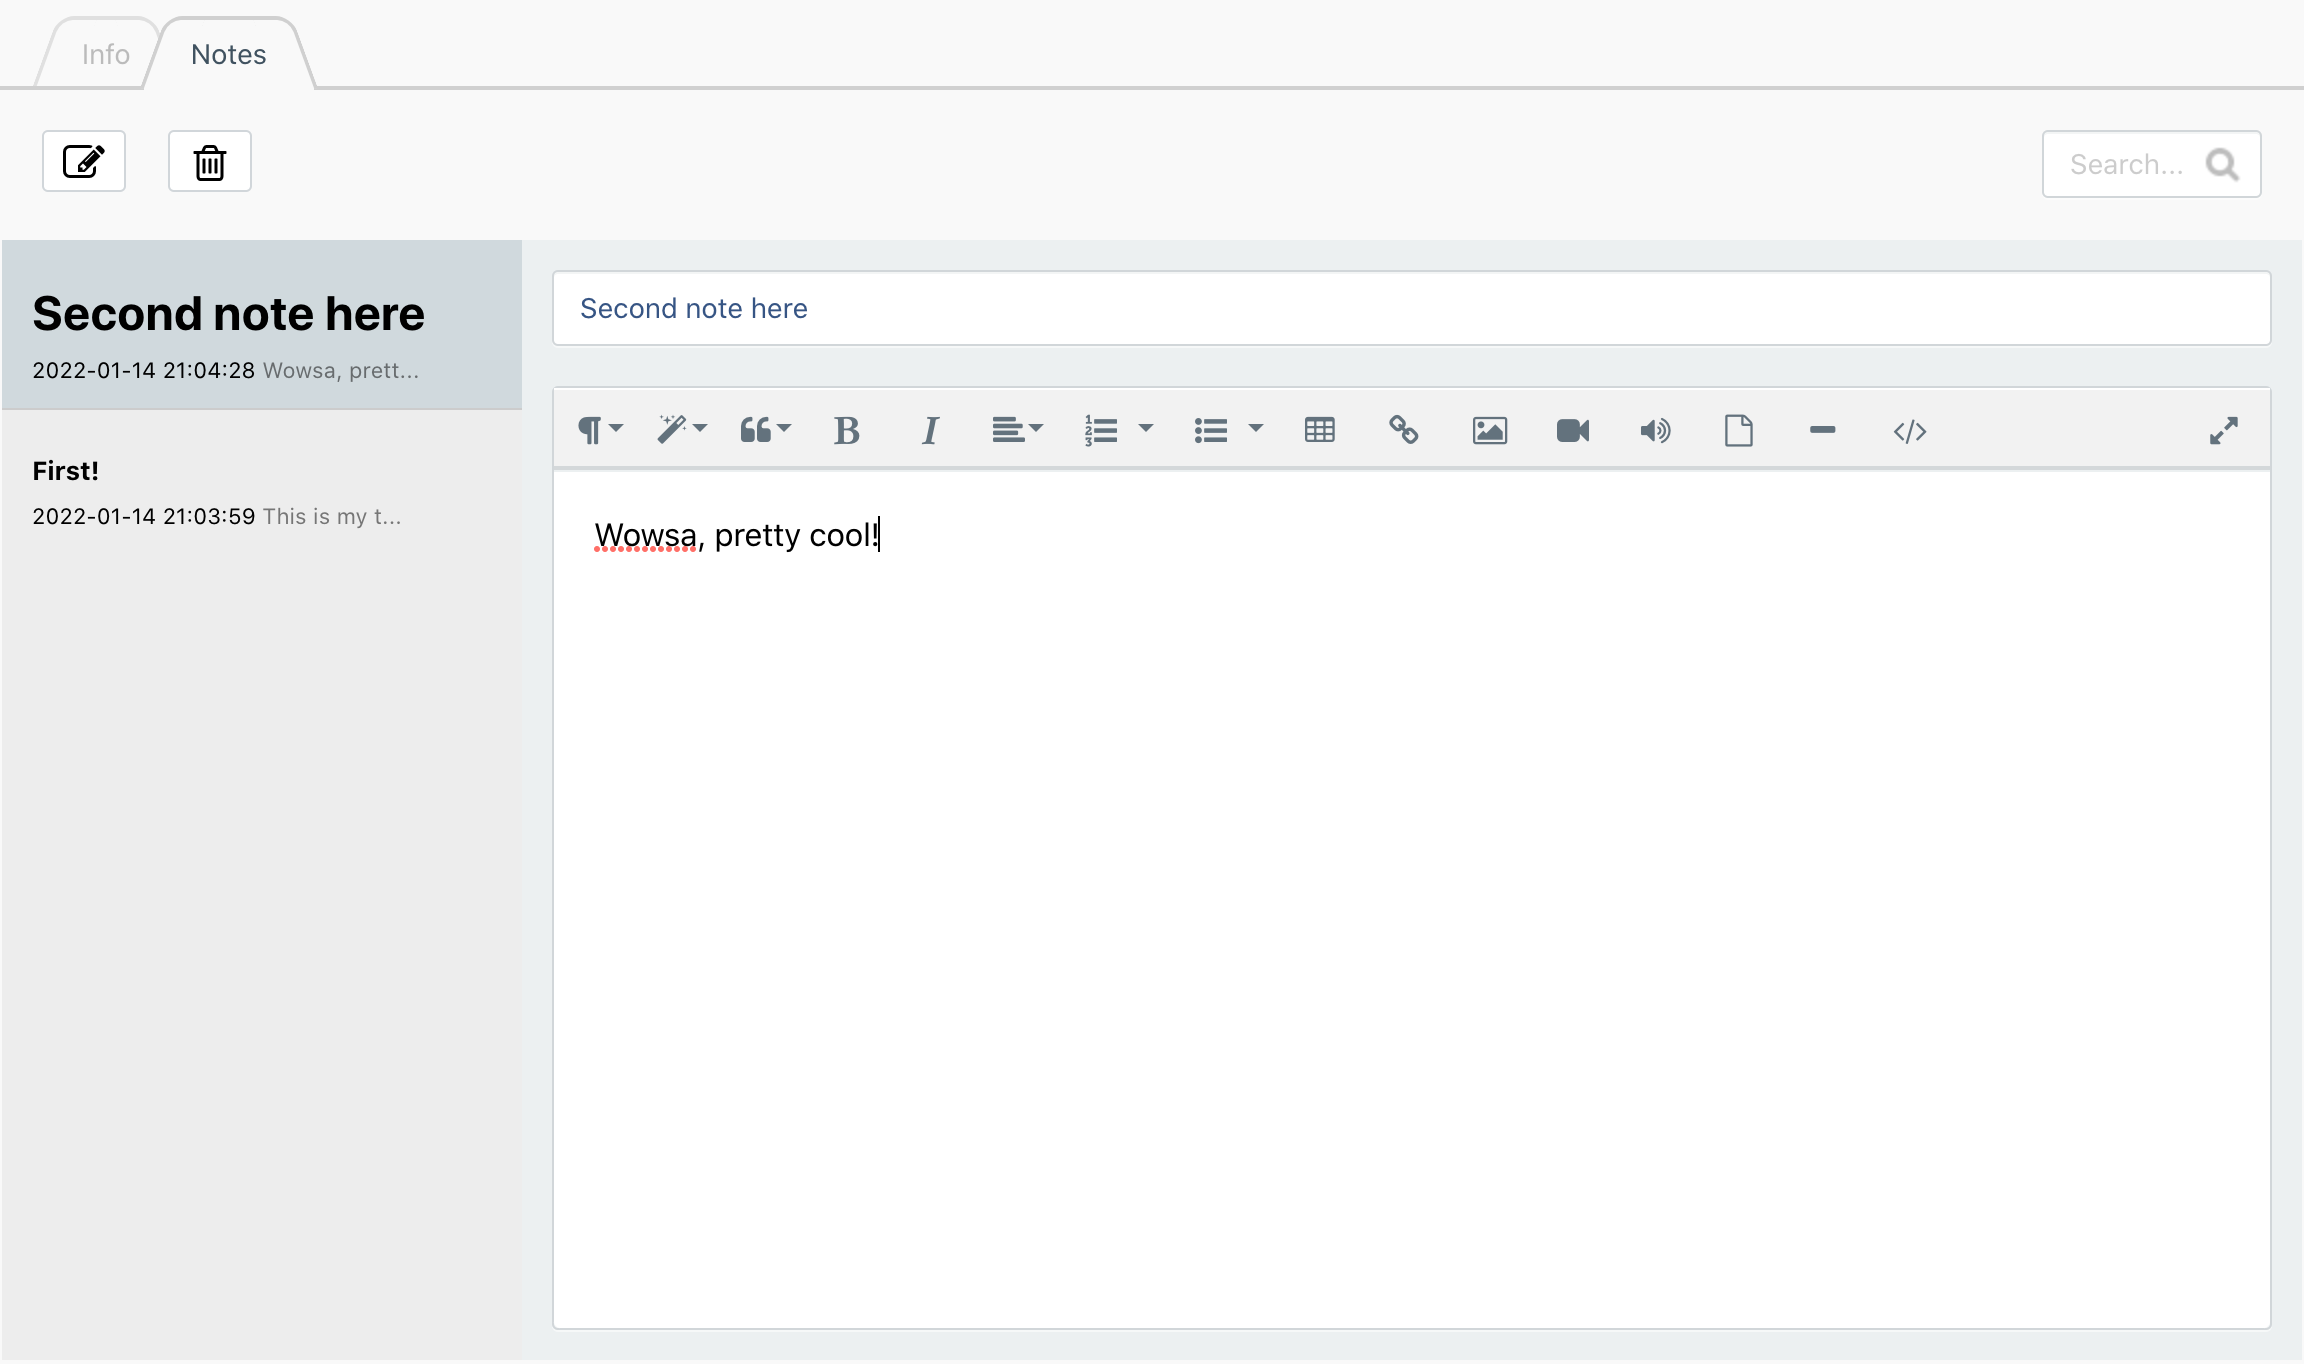This screenshot has height=1364, width=2304.
Task: Click the insert image icon
Action: [1489, 430]
